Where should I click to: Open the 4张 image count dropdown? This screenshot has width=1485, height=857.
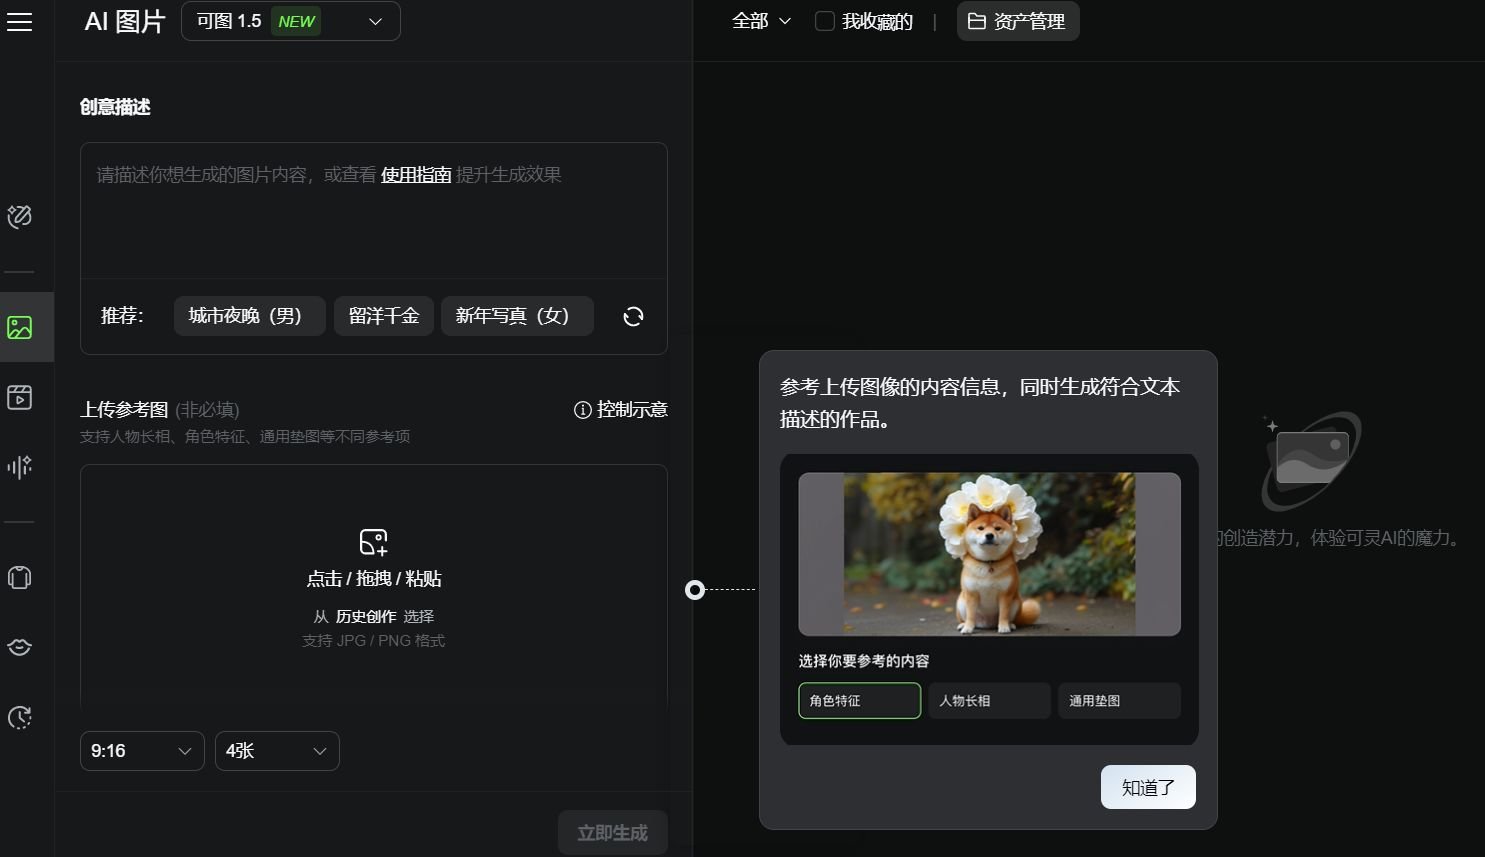click(x=276, y=750)
